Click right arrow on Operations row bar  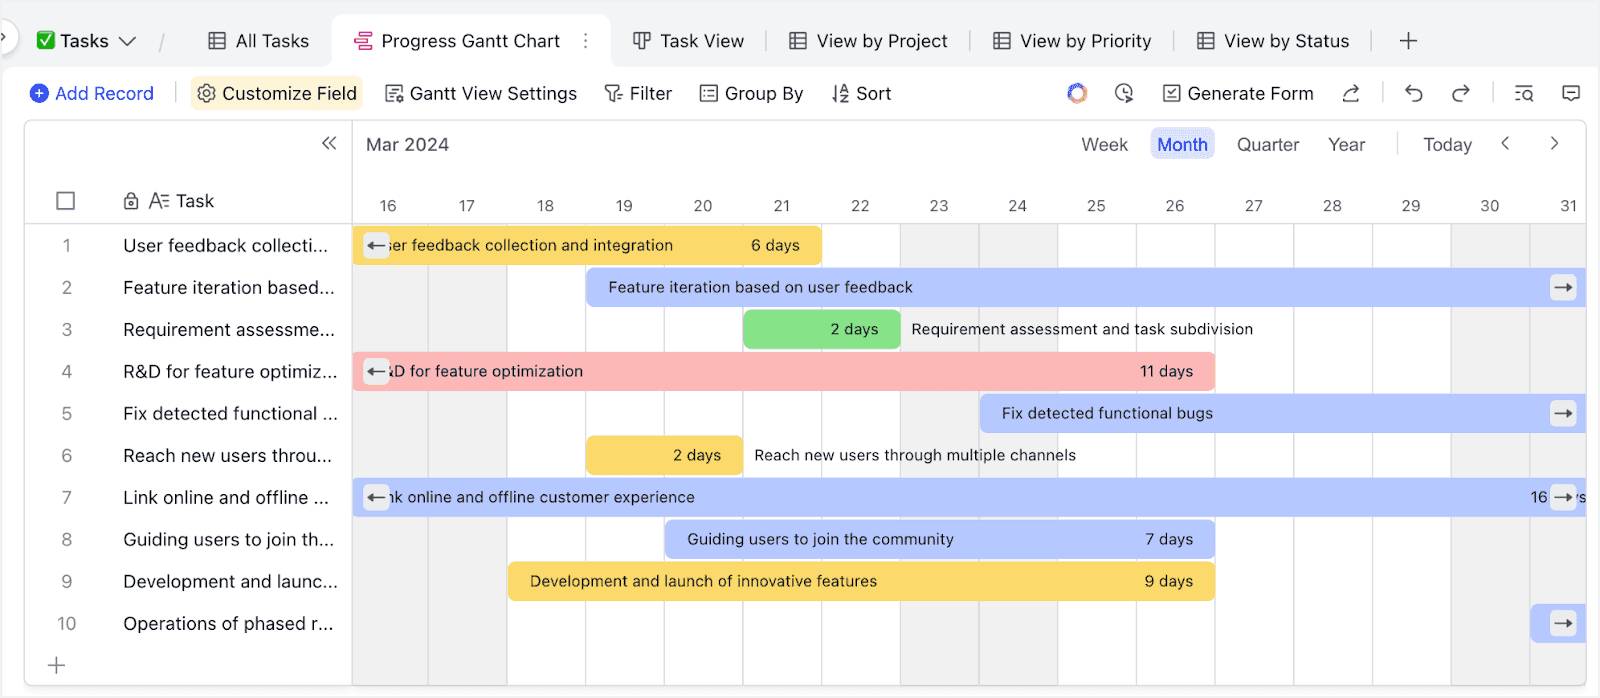1563,623
